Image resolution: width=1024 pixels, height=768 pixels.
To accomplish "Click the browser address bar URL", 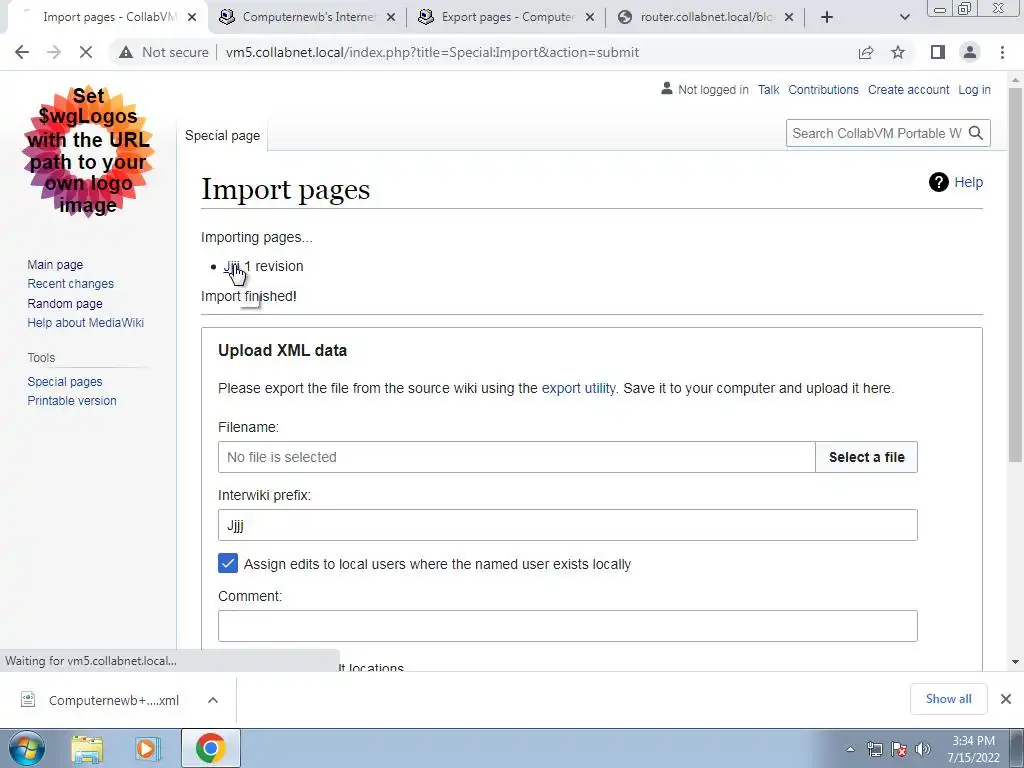I will (x=432, y=52).
